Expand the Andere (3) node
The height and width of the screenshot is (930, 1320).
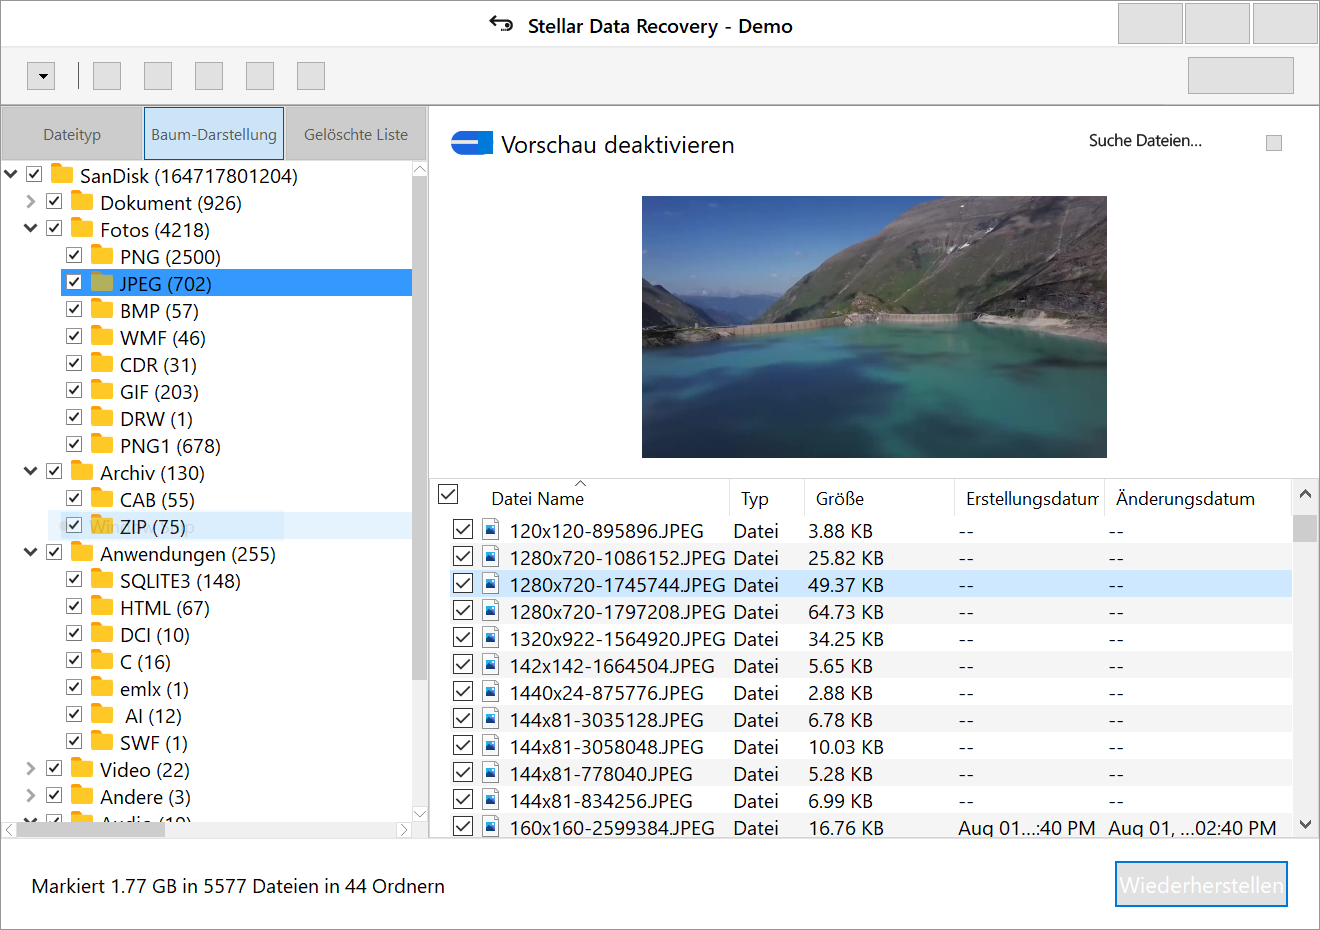[x=31, y=795]
